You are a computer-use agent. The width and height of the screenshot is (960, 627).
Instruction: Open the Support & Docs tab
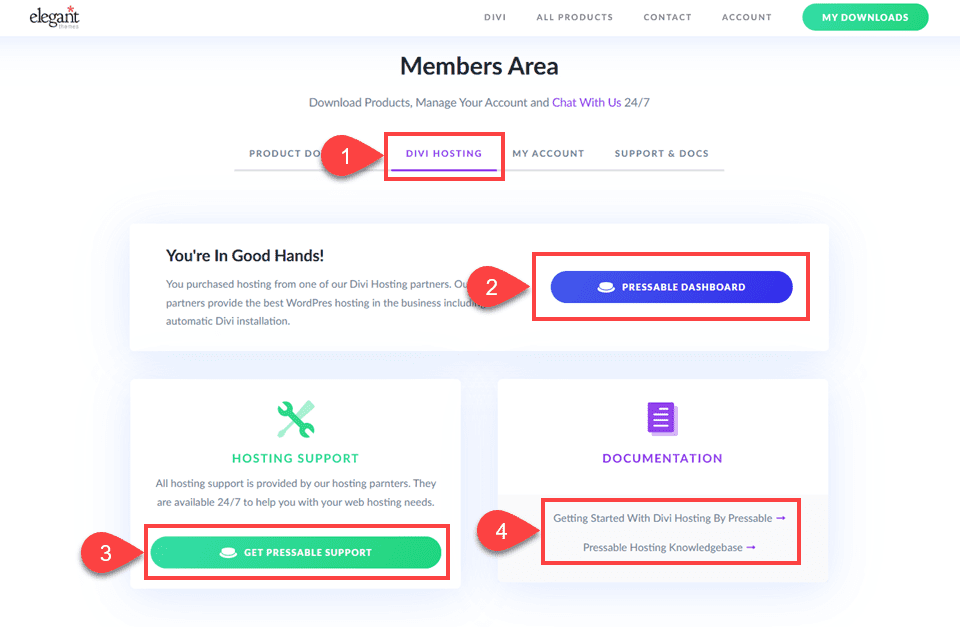pyautogui.click(x=661, y=154)
